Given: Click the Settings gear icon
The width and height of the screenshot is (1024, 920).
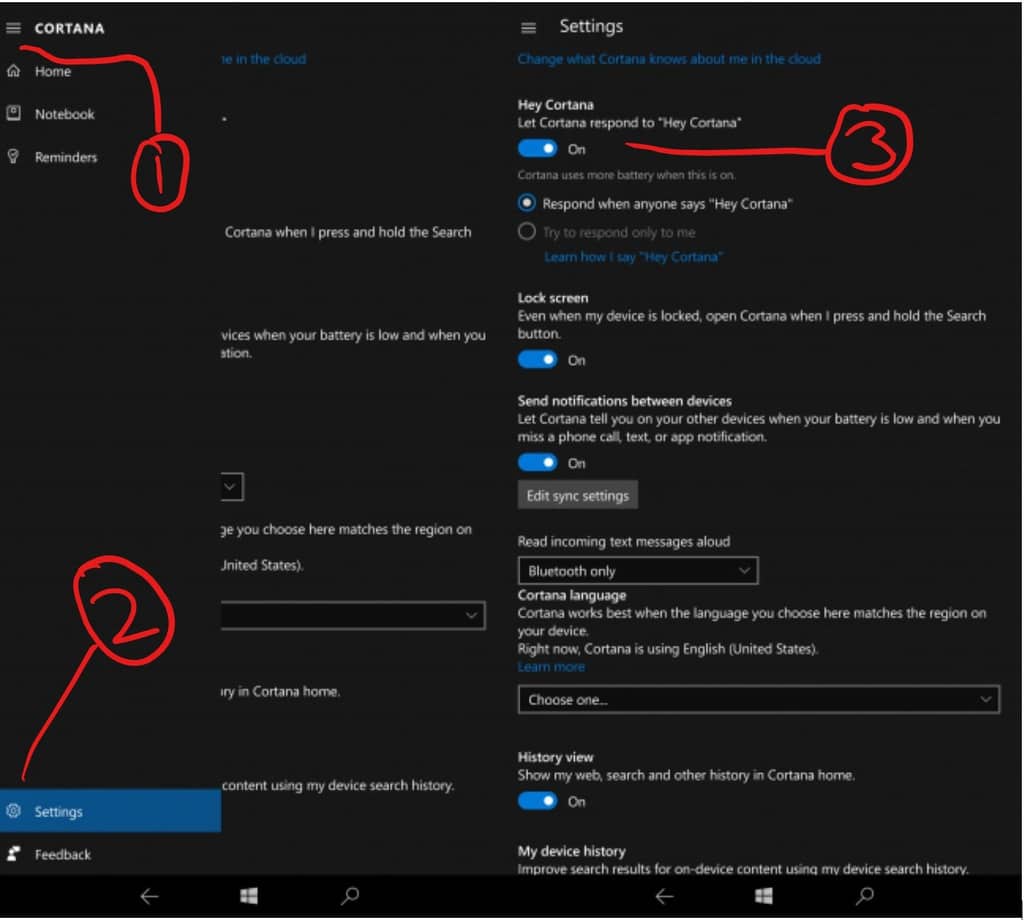Looking at the screenshot, I should [x=14, y=811].
